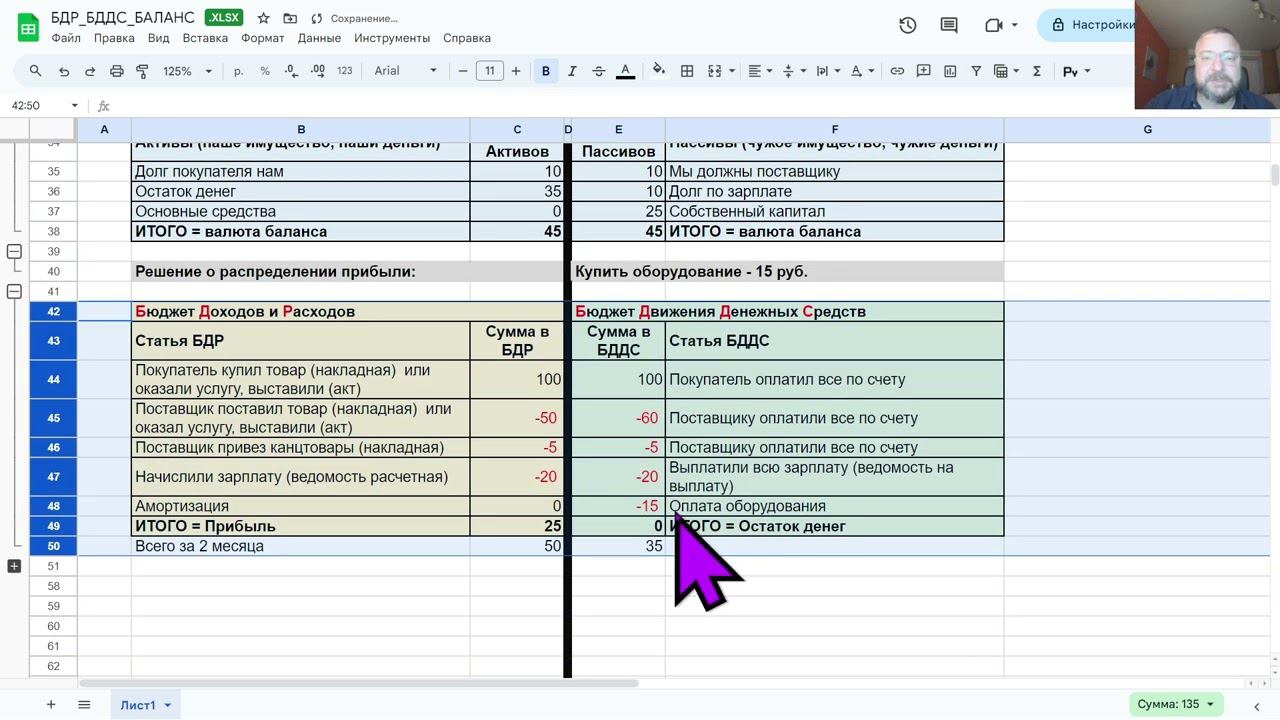1280x720 pixels.
Task: Open the Arial font dropdown
Action: point(406,71)
